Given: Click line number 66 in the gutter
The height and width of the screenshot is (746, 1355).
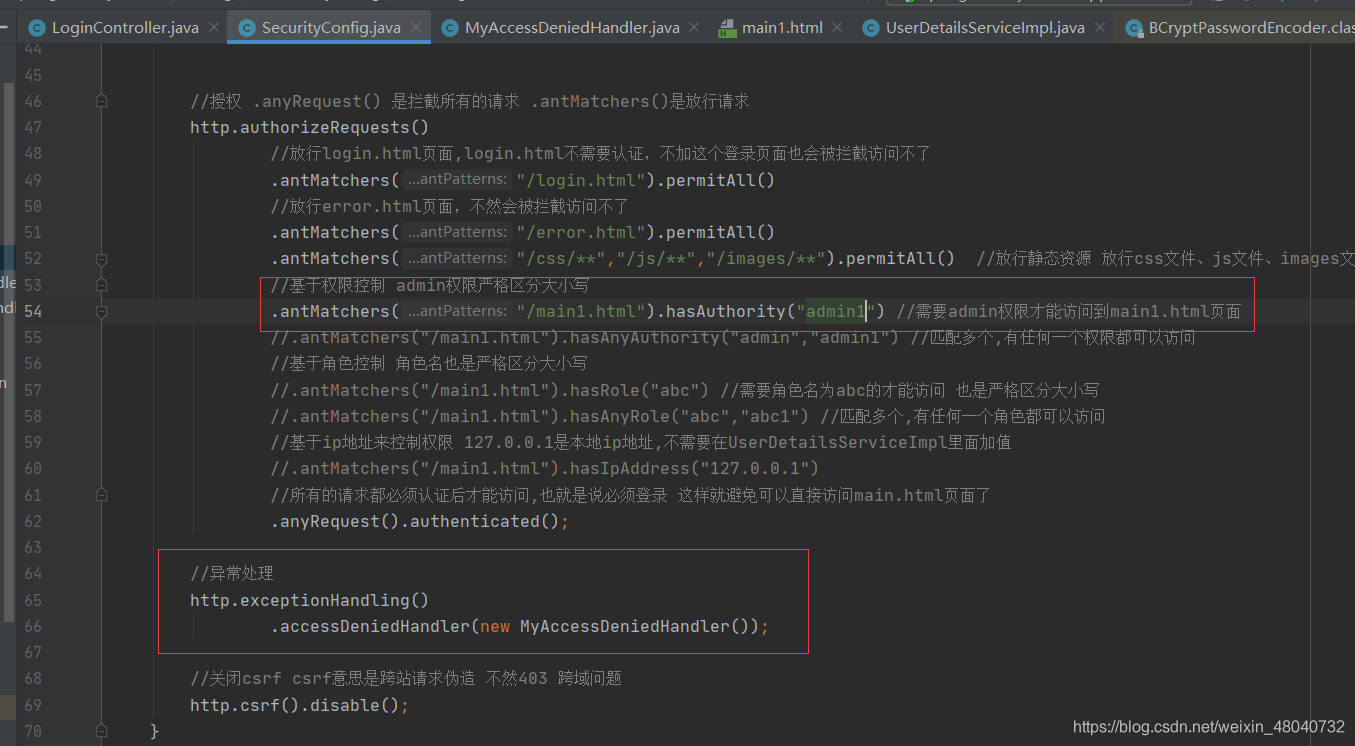Looking at the screenshot, I should coord(32,626).
